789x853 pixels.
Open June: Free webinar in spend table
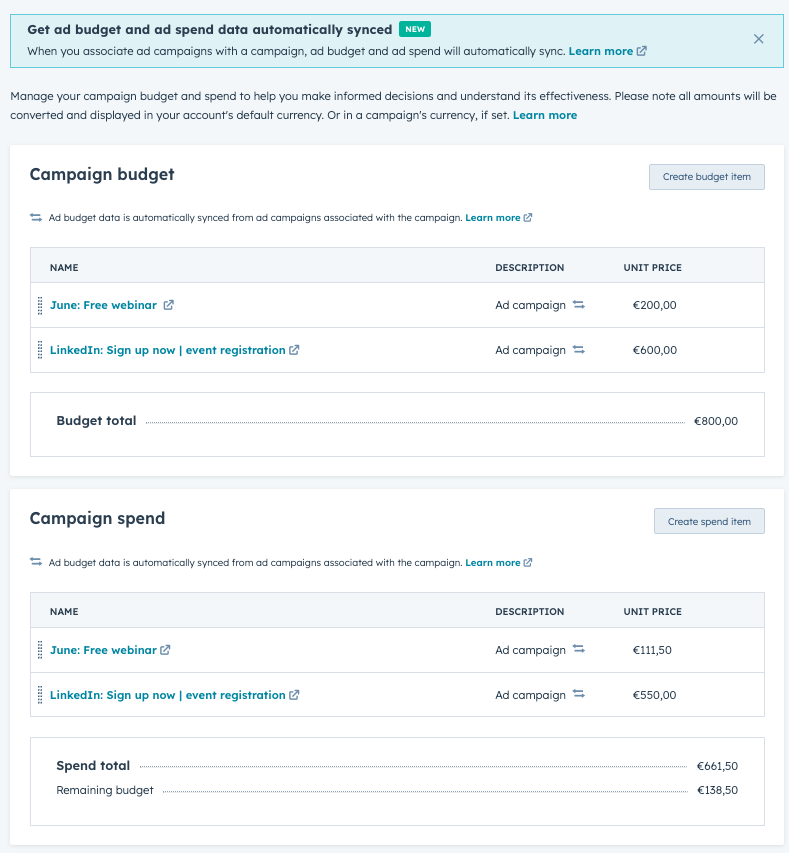[103, 650]
